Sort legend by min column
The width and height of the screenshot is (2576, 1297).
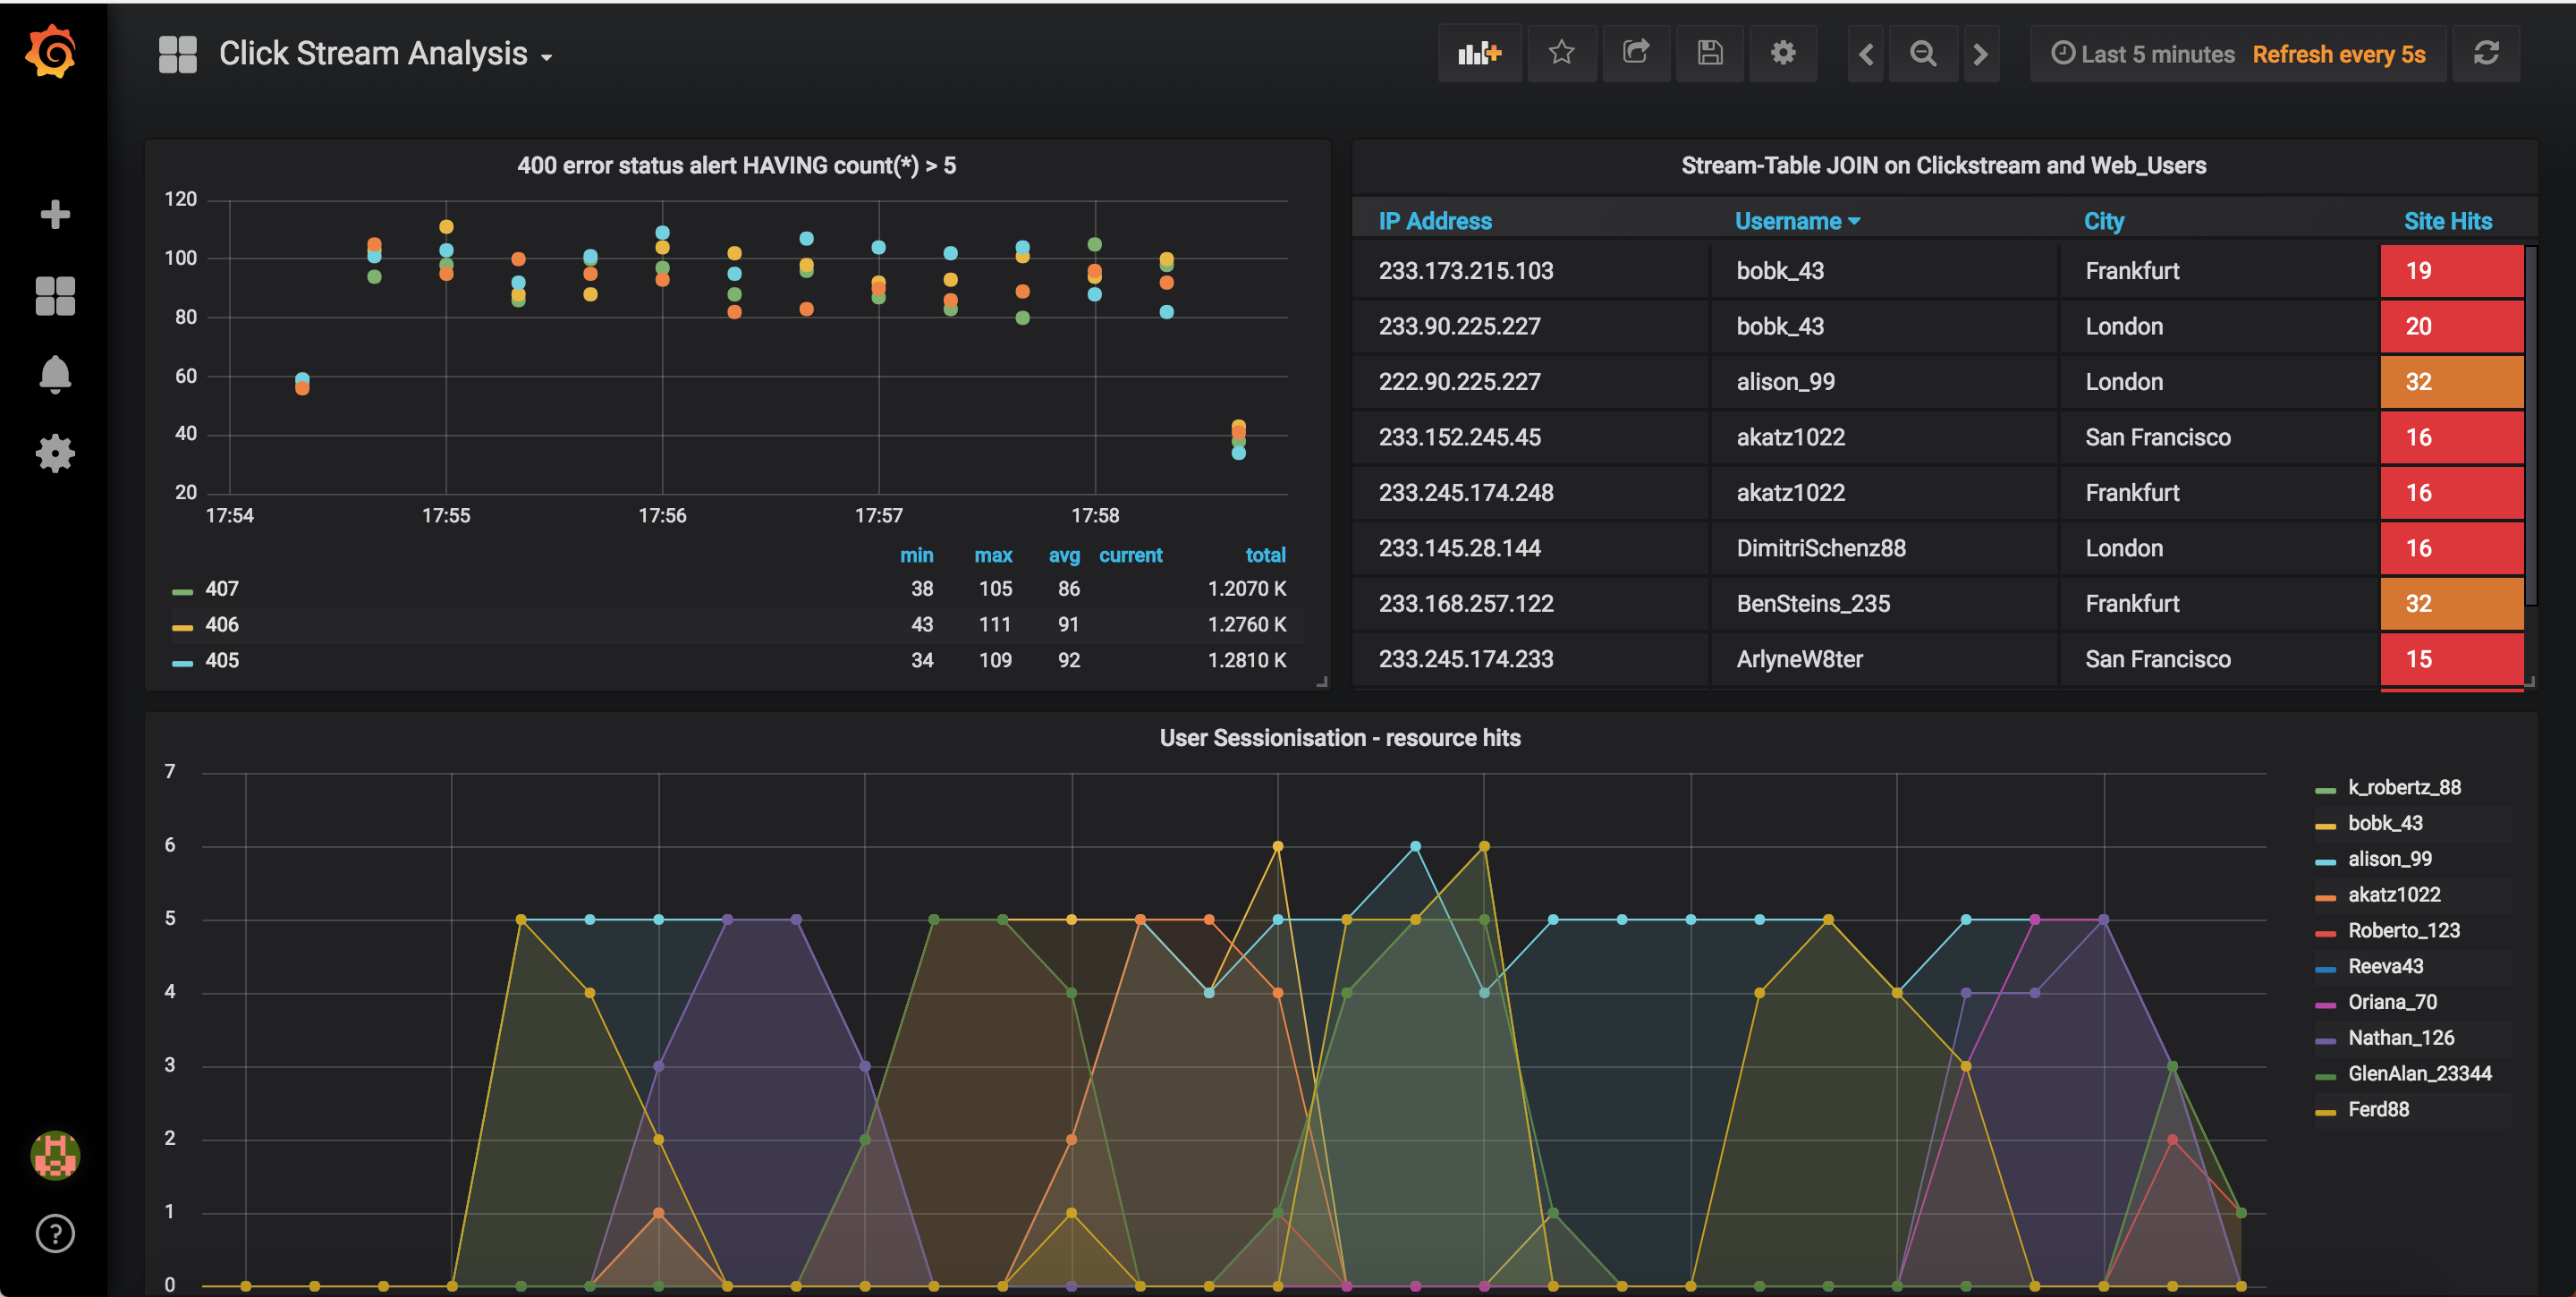coord(916,555)
